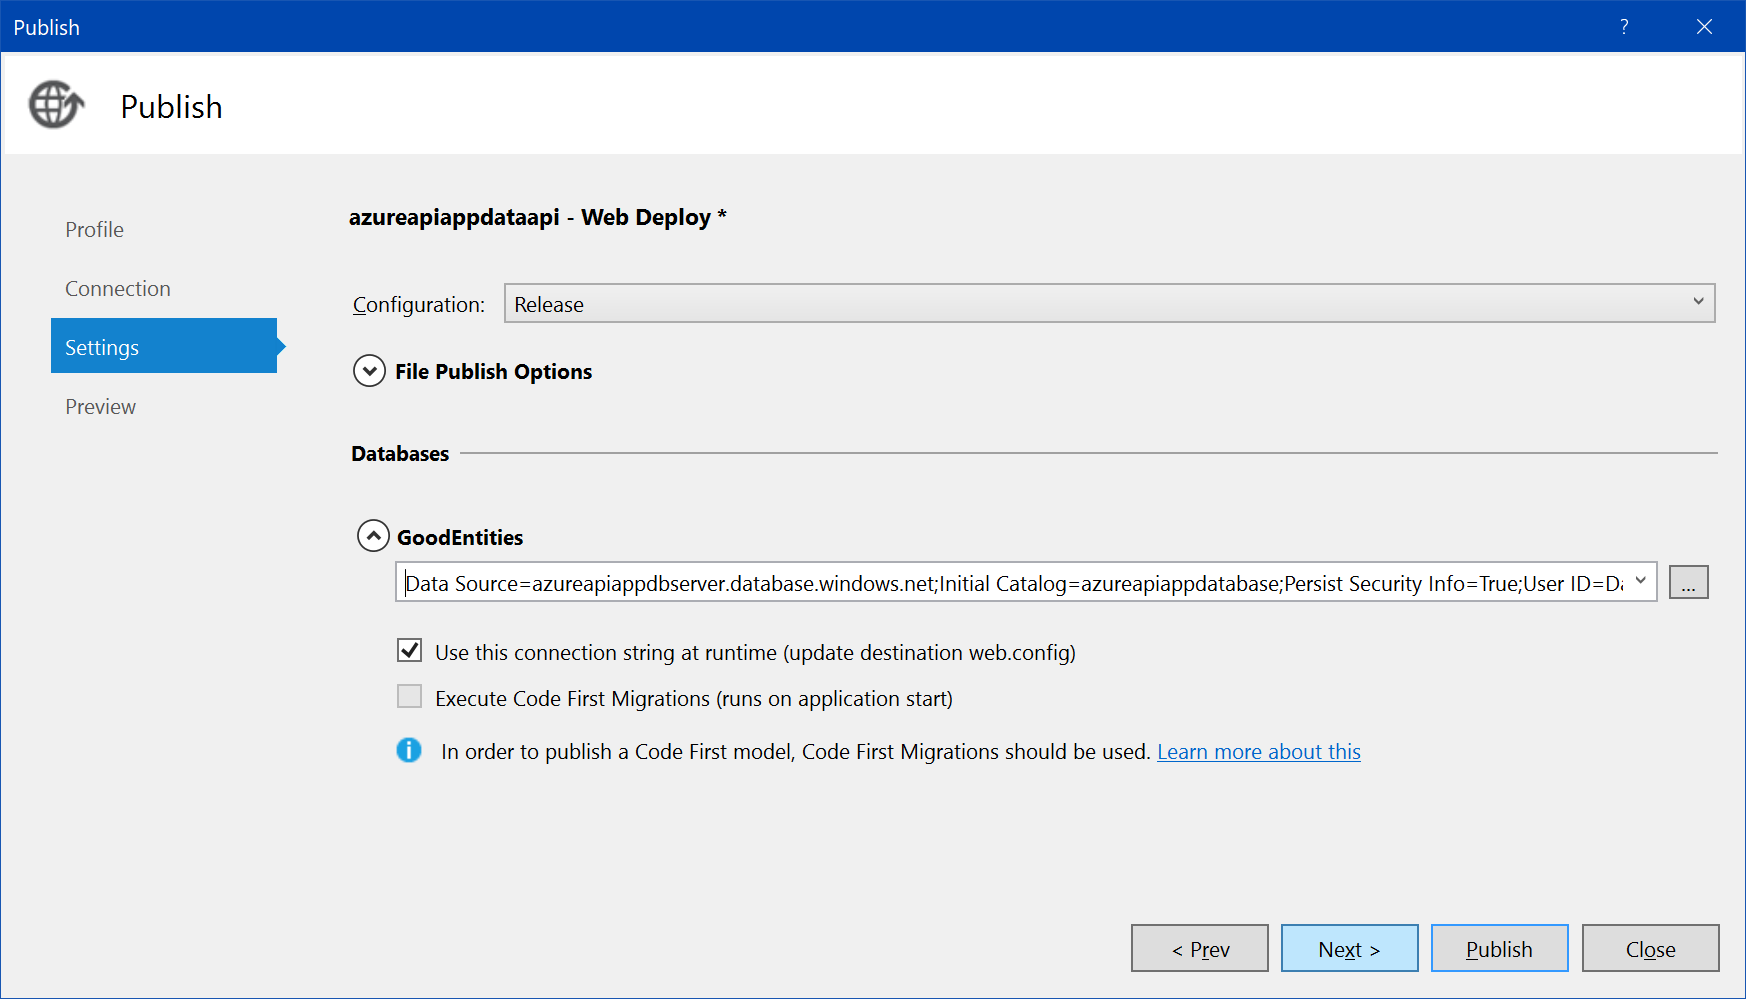The width and height of the screenshot is (1746, 999).
Task: Open the Preview tab
Action: [x=101, y=407]
